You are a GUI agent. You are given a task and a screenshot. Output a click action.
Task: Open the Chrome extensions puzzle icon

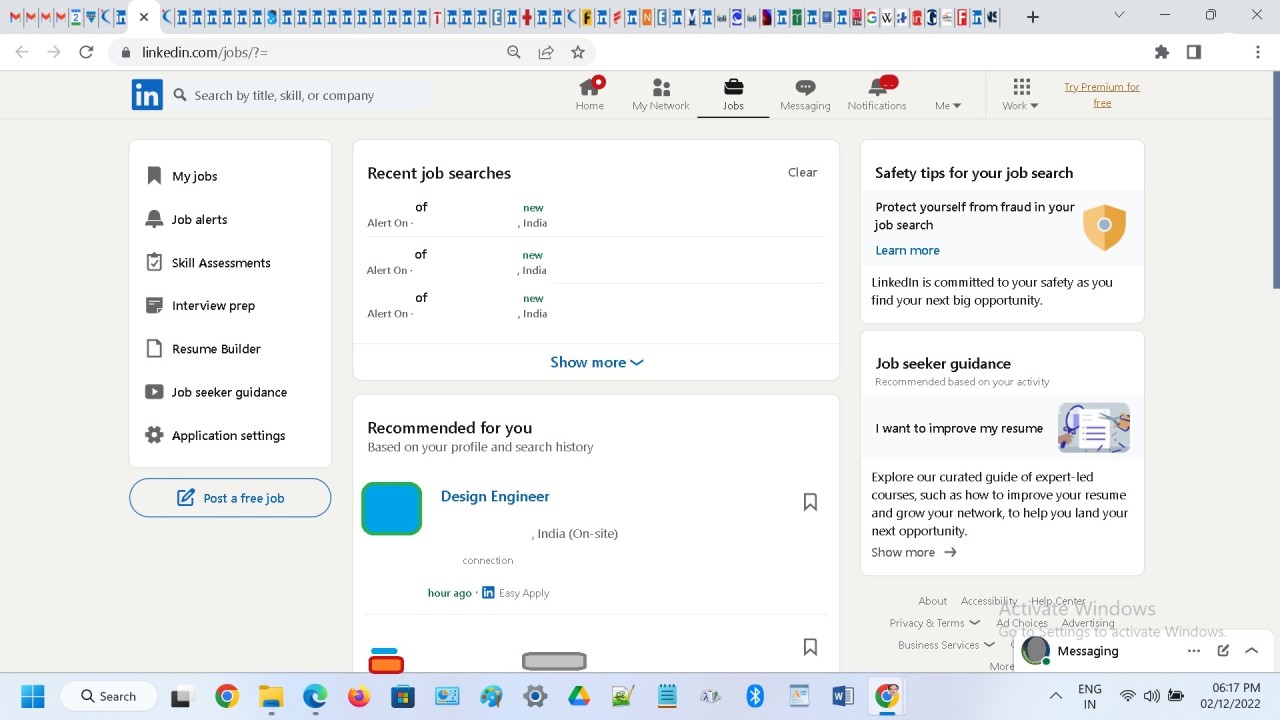[1162, 52]
